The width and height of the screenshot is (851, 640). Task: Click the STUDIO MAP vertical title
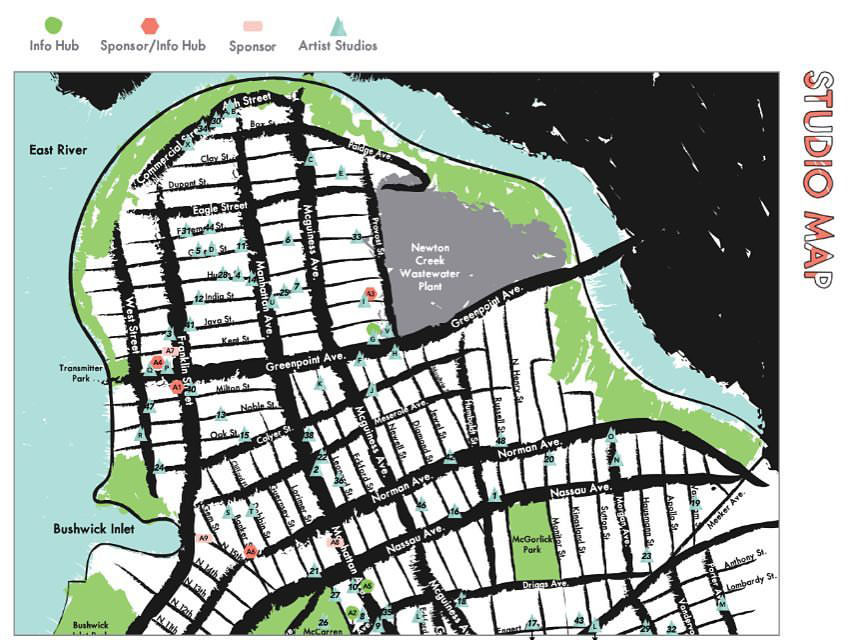817,180
